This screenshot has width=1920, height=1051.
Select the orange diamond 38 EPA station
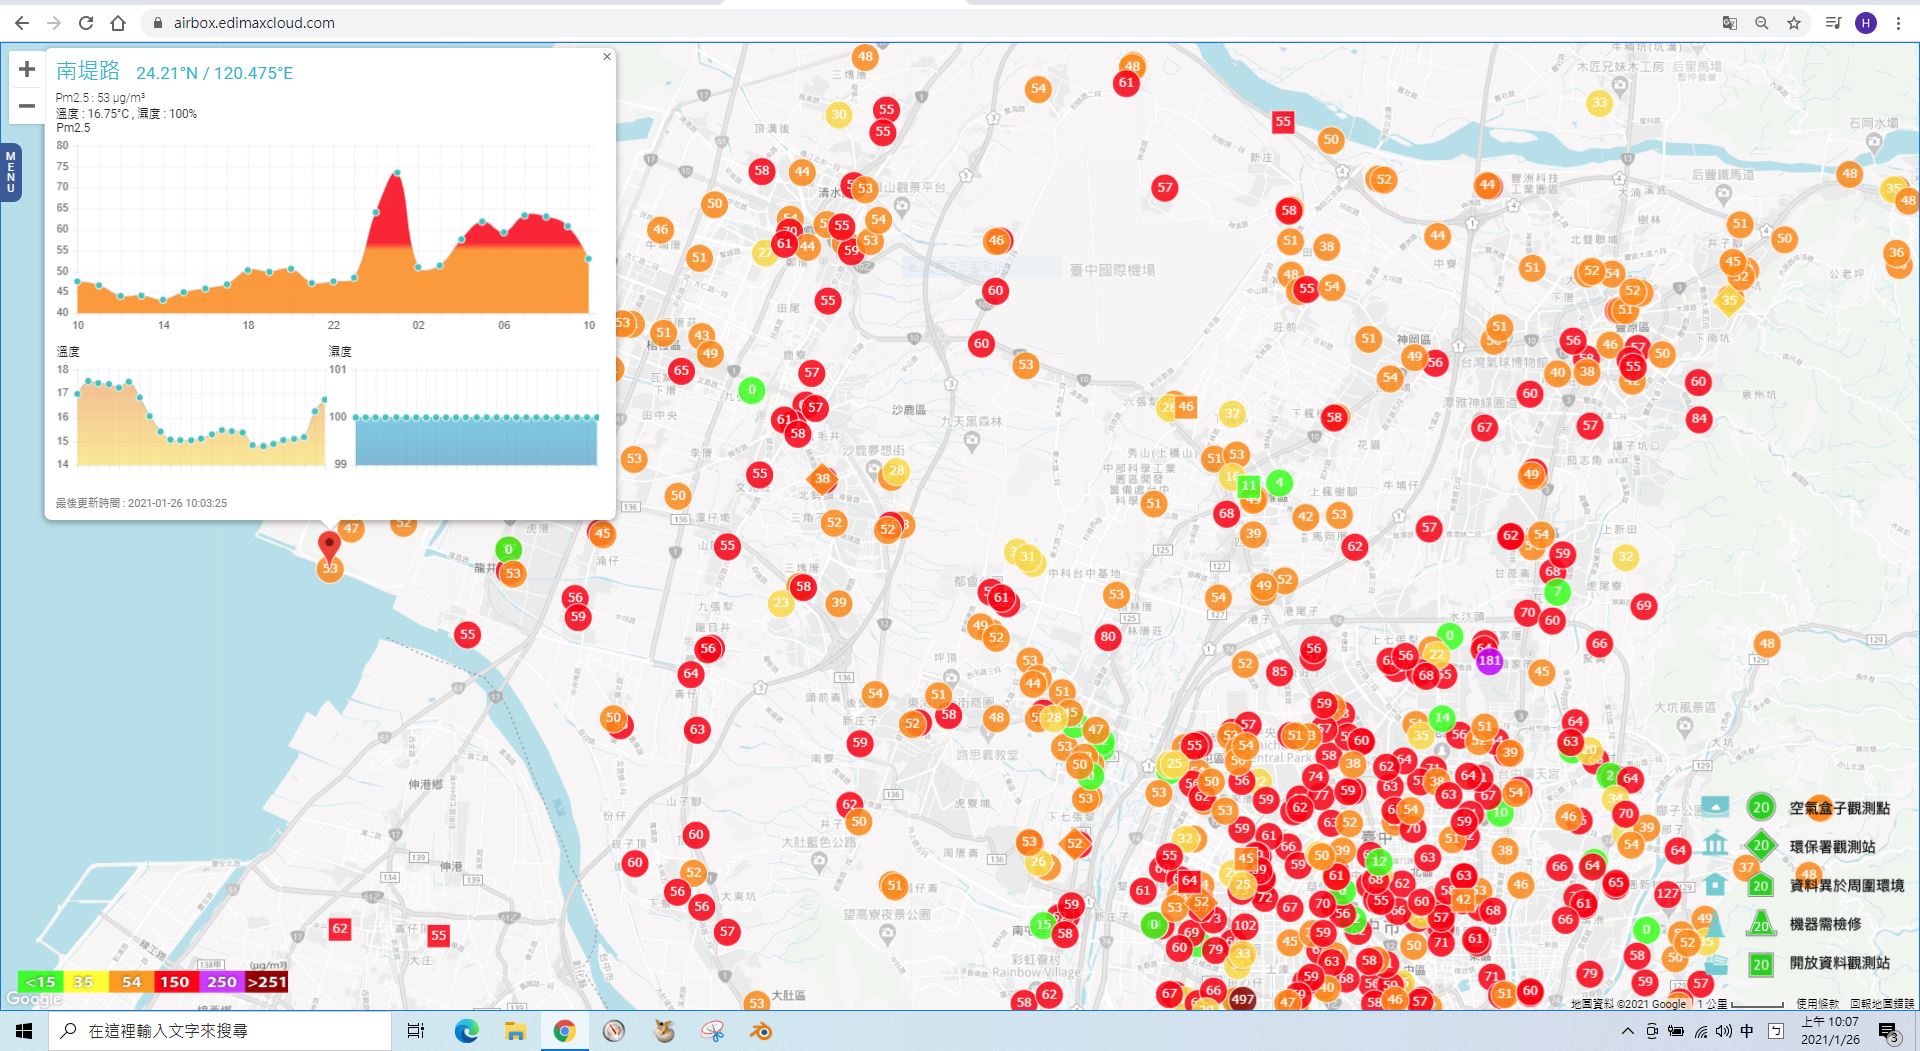click(x=822, y=478)
